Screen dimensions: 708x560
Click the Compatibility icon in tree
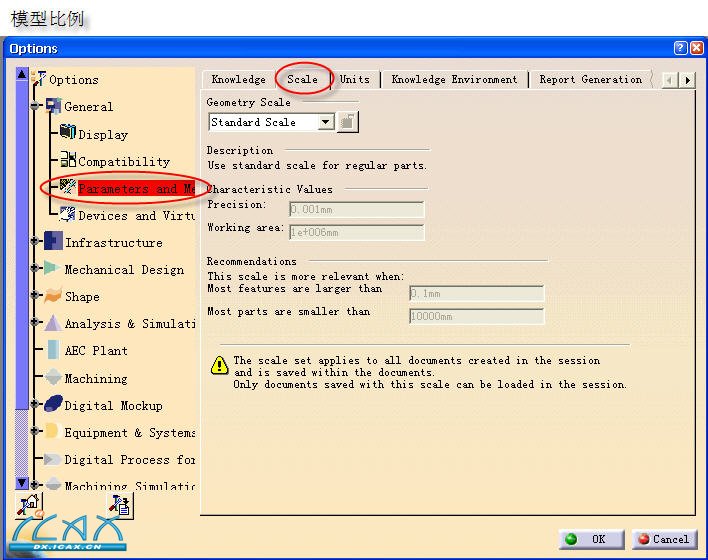coord(68,159)
